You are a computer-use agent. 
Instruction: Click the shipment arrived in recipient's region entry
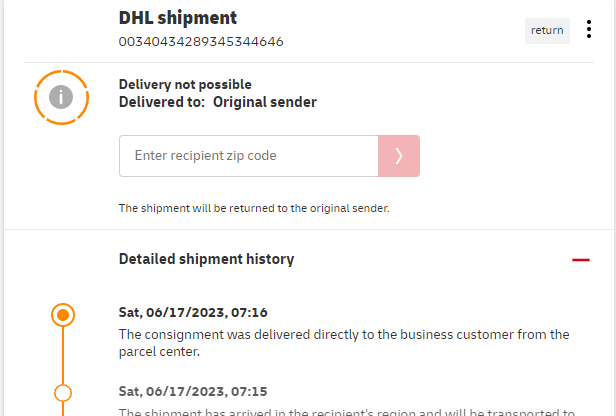(346, 412)
